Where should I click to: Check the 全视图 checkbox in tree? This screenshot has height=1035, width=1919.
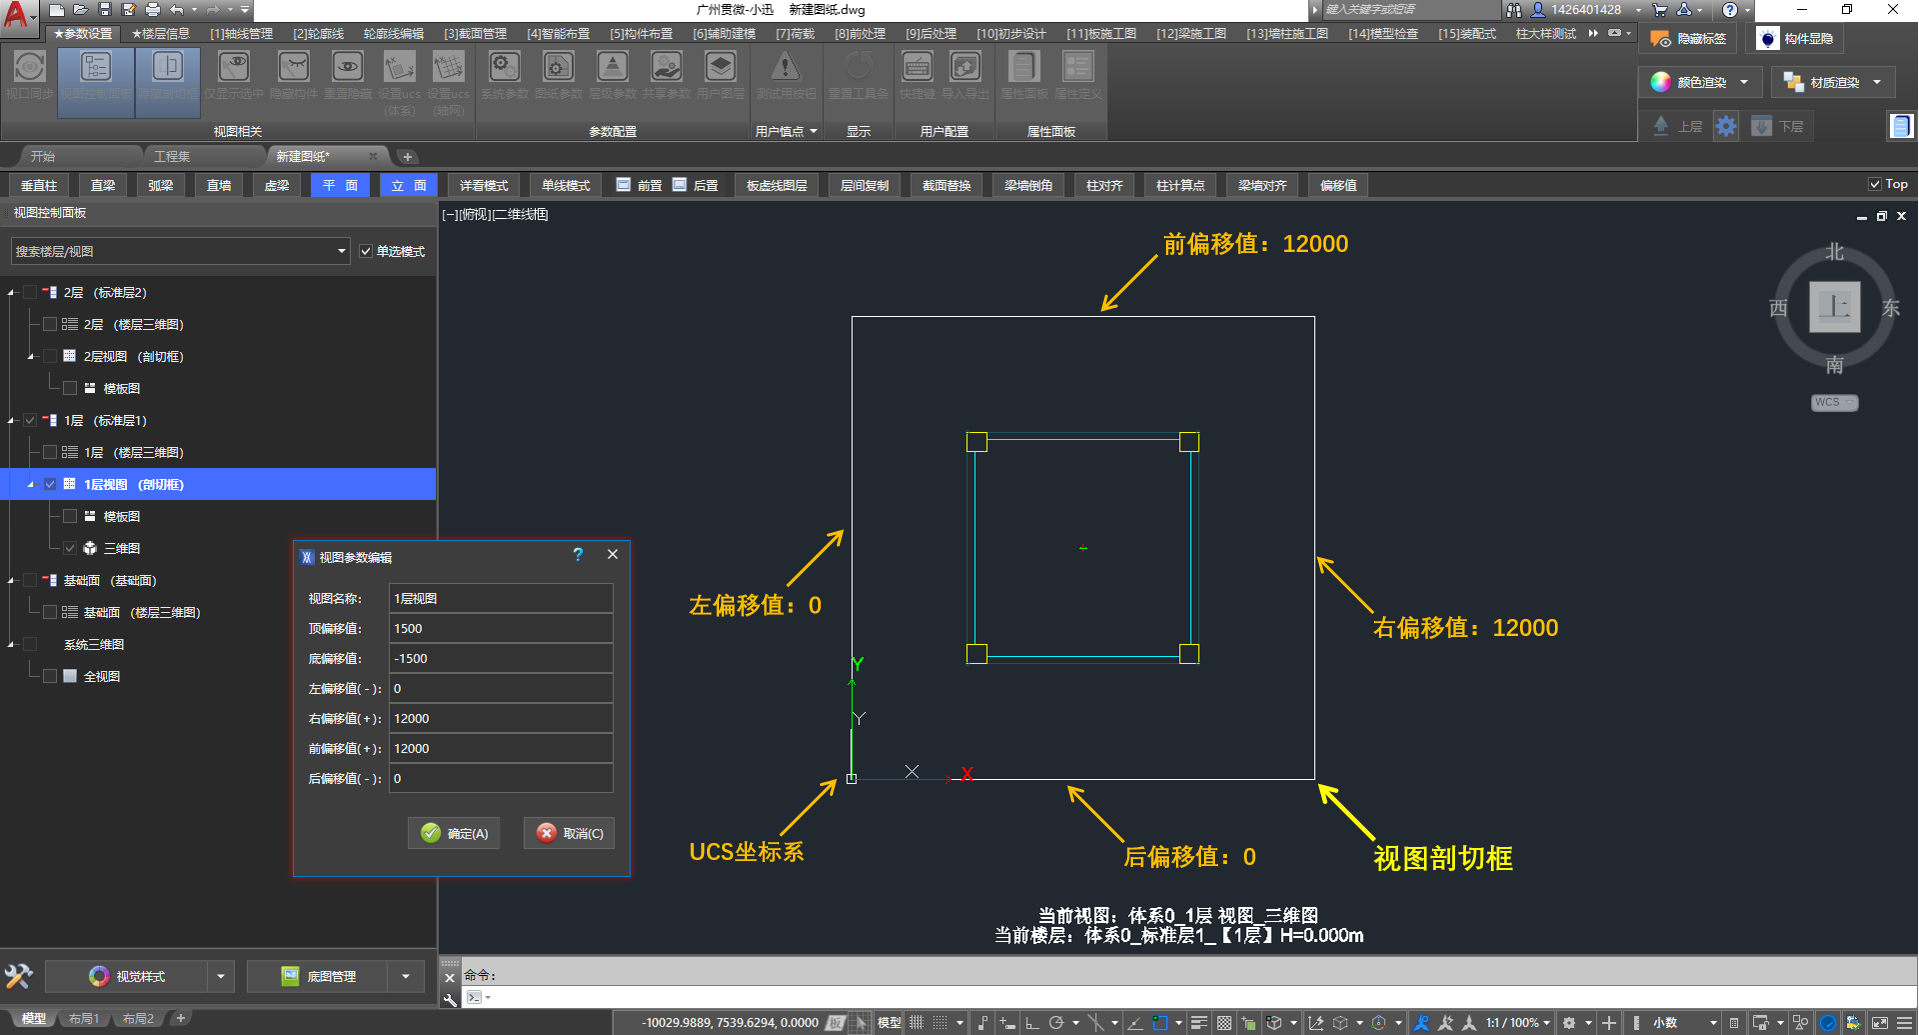click(x=50, y=676)
